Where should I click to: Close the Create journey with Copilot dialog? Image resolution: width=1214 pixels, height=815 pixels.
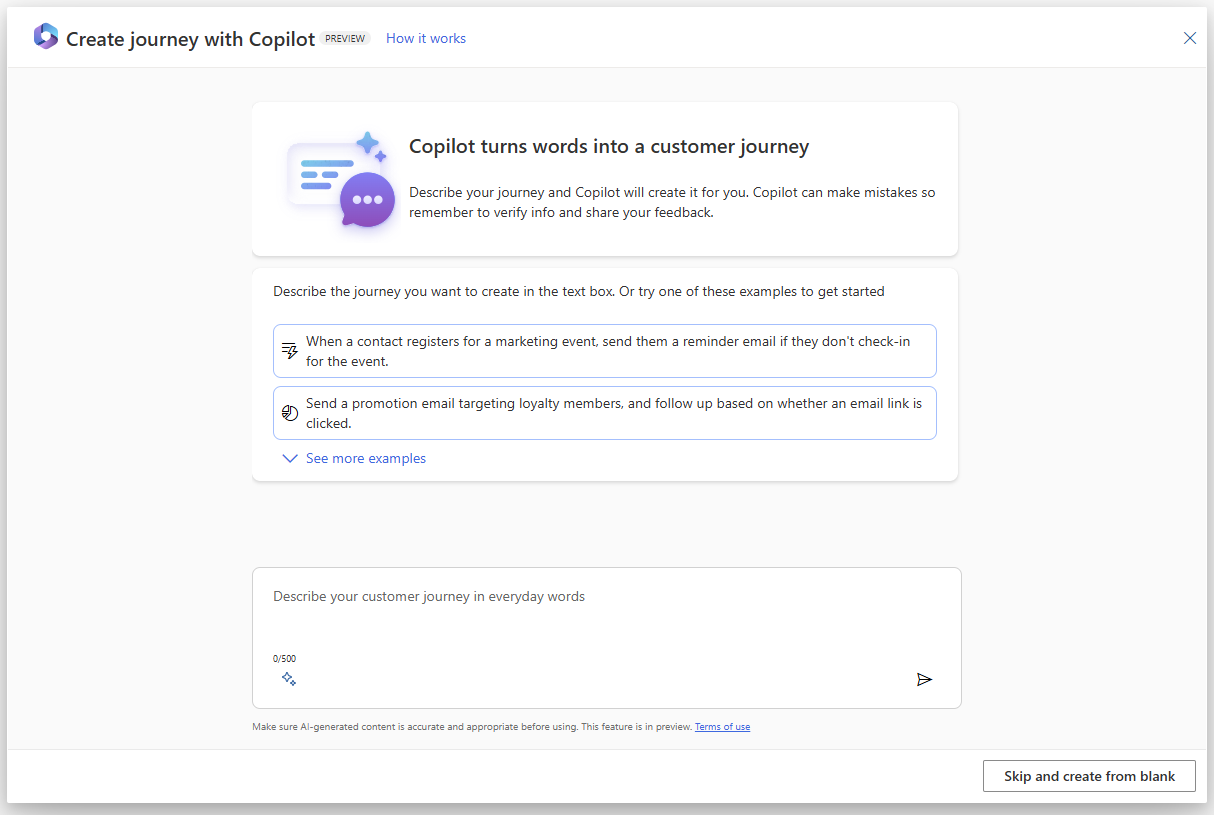1190,38
